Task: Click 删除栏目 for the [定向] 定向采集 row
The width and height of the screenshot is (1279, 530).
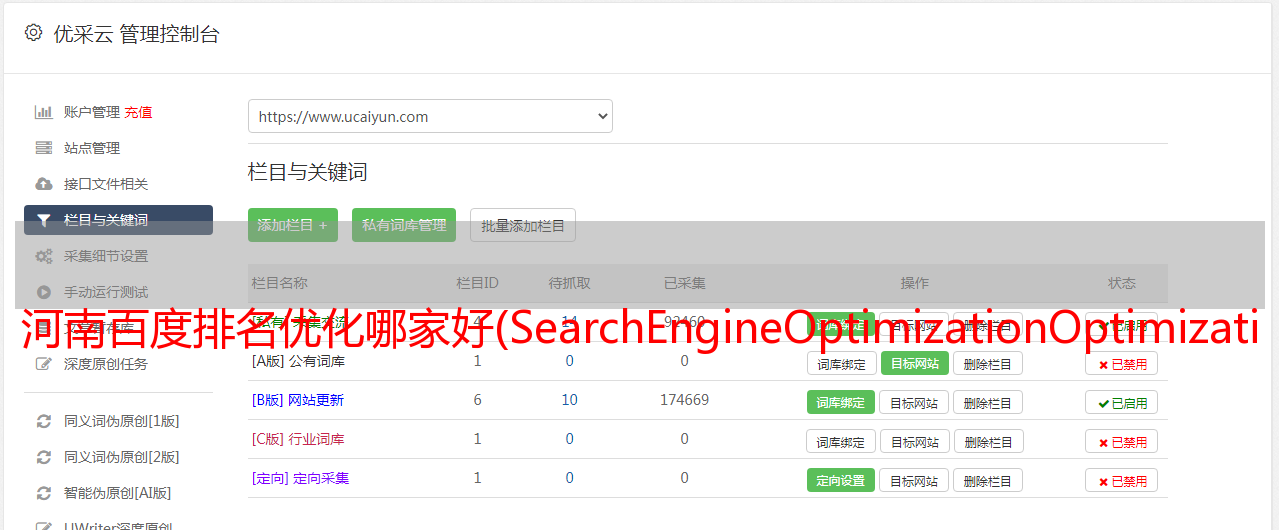Action: pyautogui.click(x=988, y=481)
